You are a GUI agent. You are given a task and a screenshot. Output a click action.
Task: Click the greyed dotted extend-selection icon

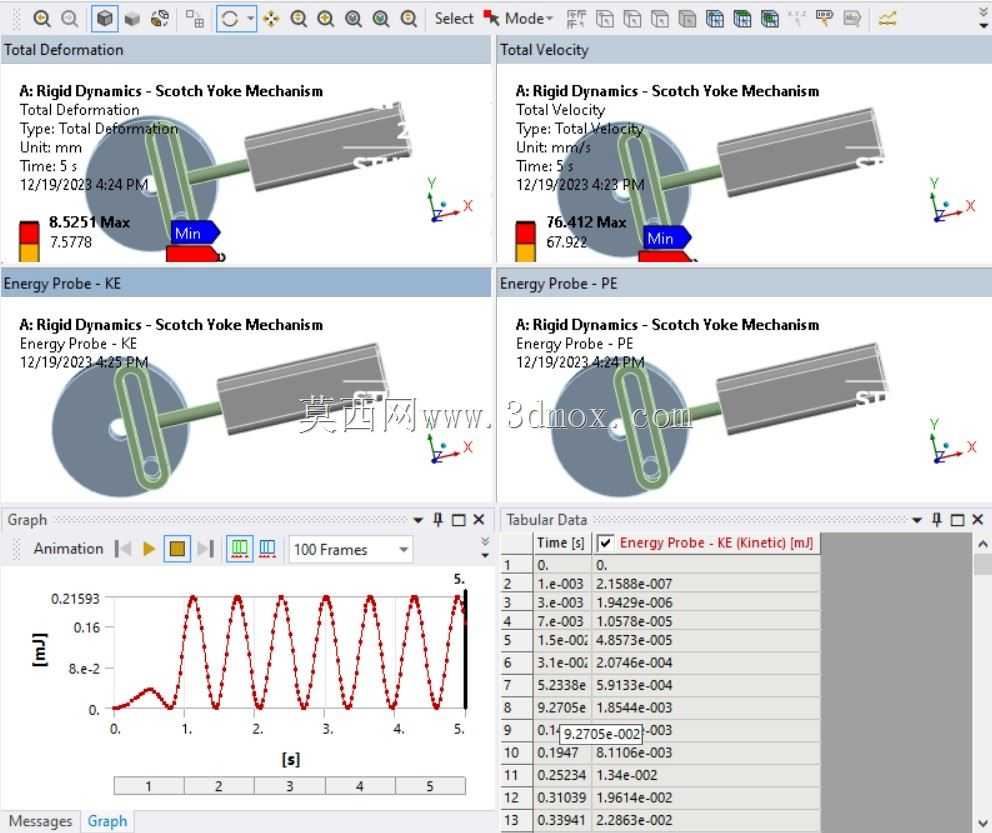(x=797, y=19)
